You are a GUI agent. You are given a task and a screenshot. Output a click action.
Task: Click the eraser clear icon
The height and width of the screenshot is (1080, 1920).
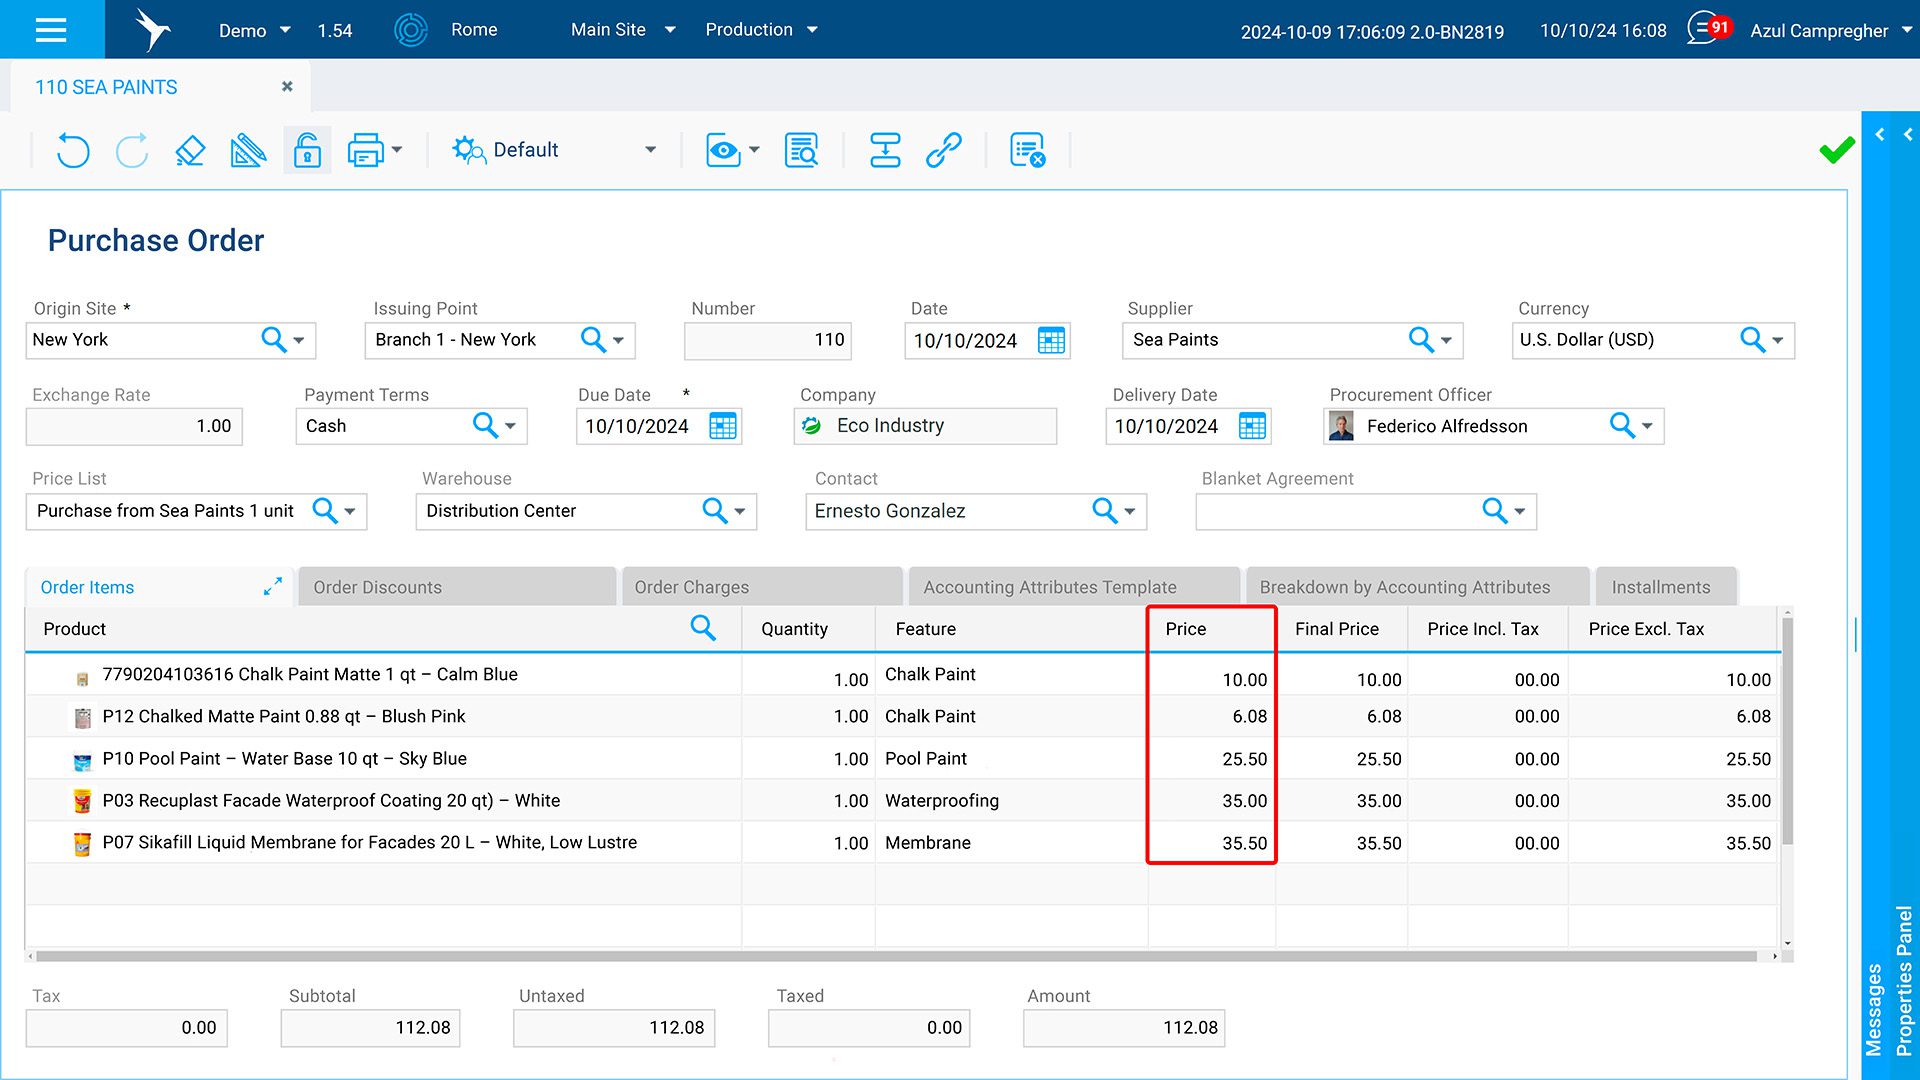pyautogui.click(x=190, y=150)
